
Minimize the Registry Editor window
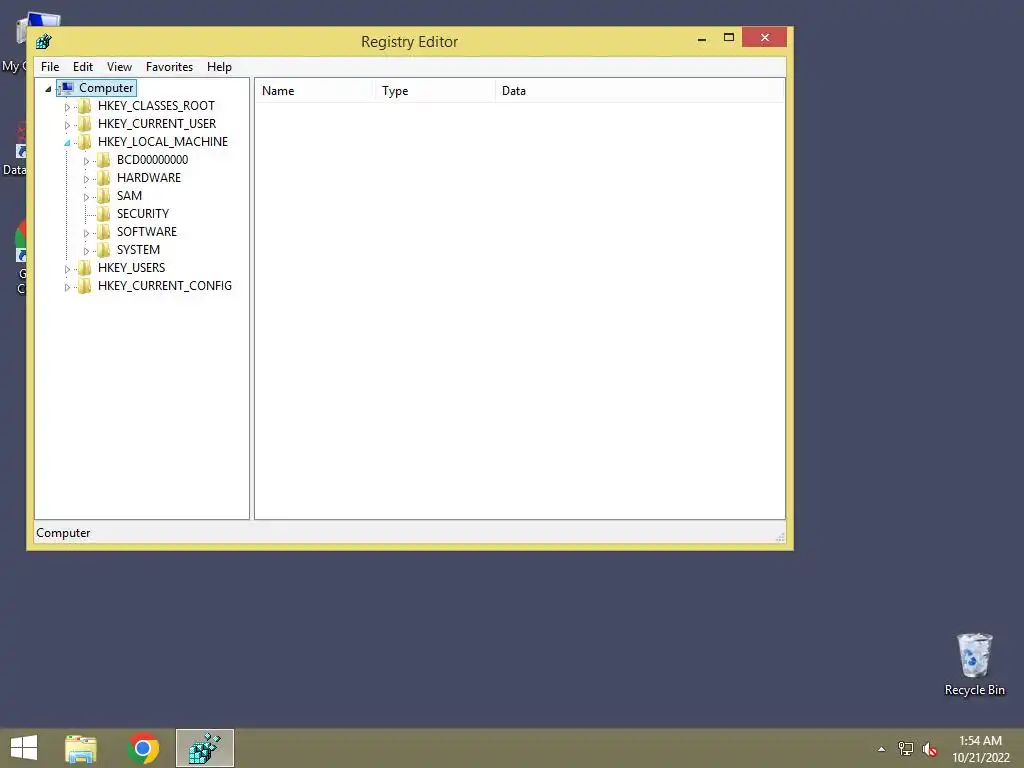coord(702,38)
